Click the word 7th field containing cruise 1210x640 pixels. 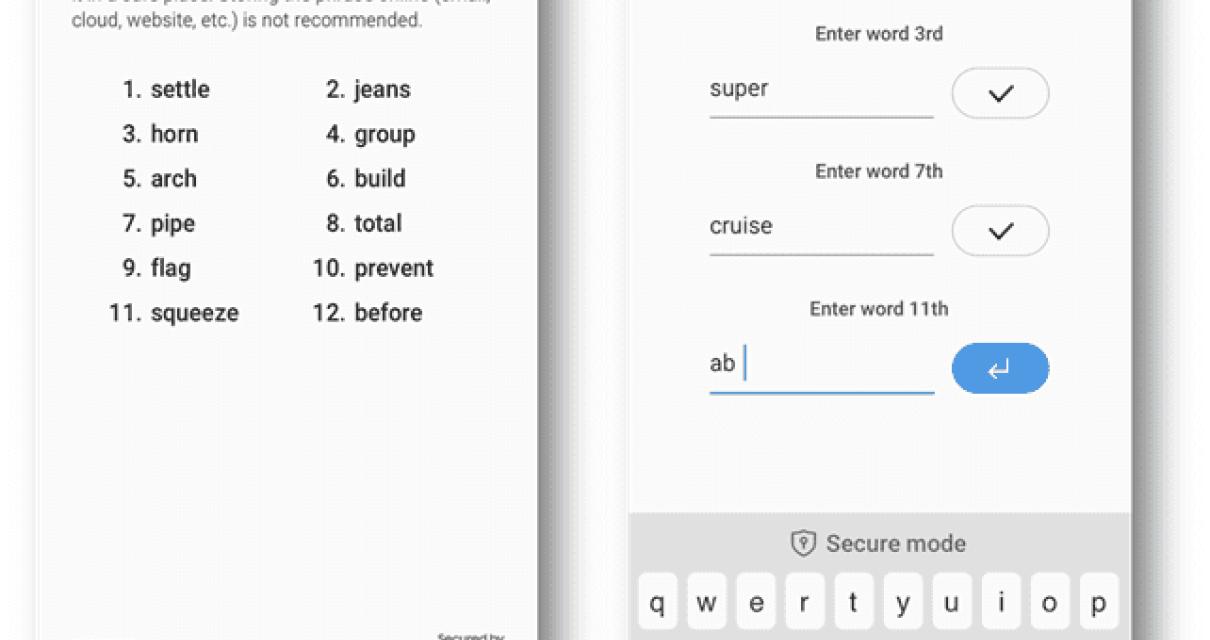pos(820,227)
